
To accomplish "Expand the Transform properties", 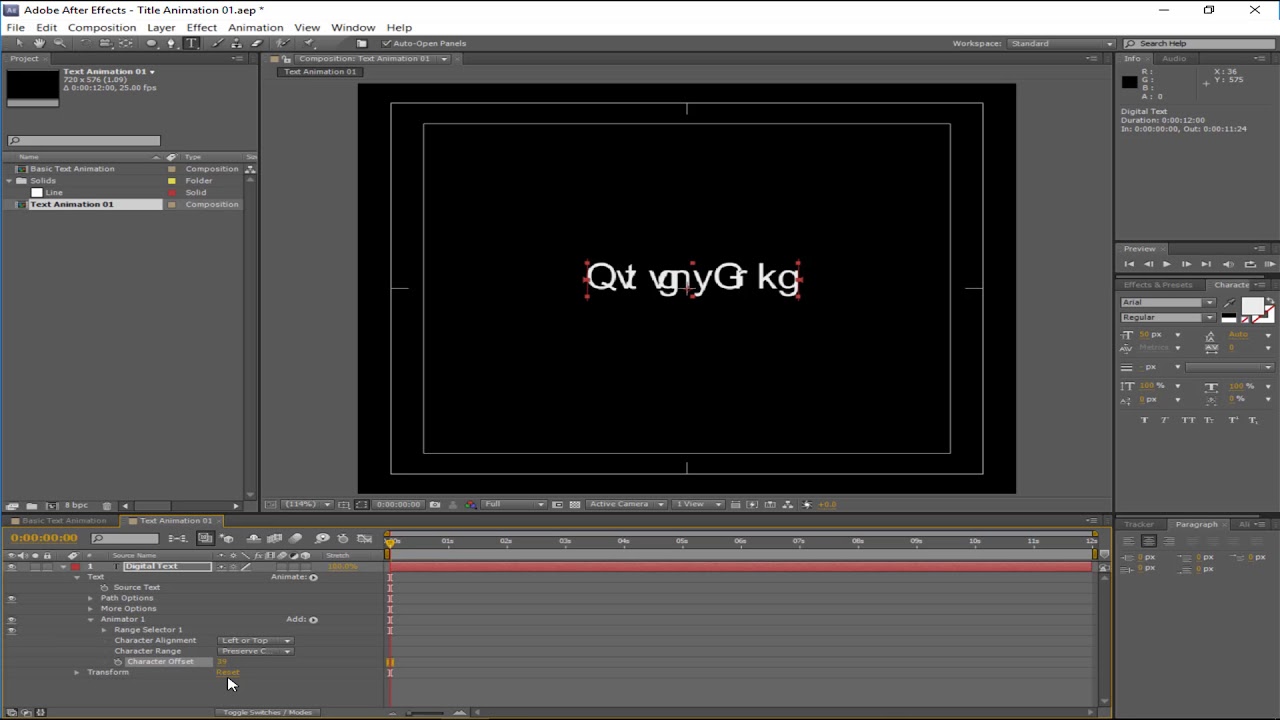I will [77, 672].
